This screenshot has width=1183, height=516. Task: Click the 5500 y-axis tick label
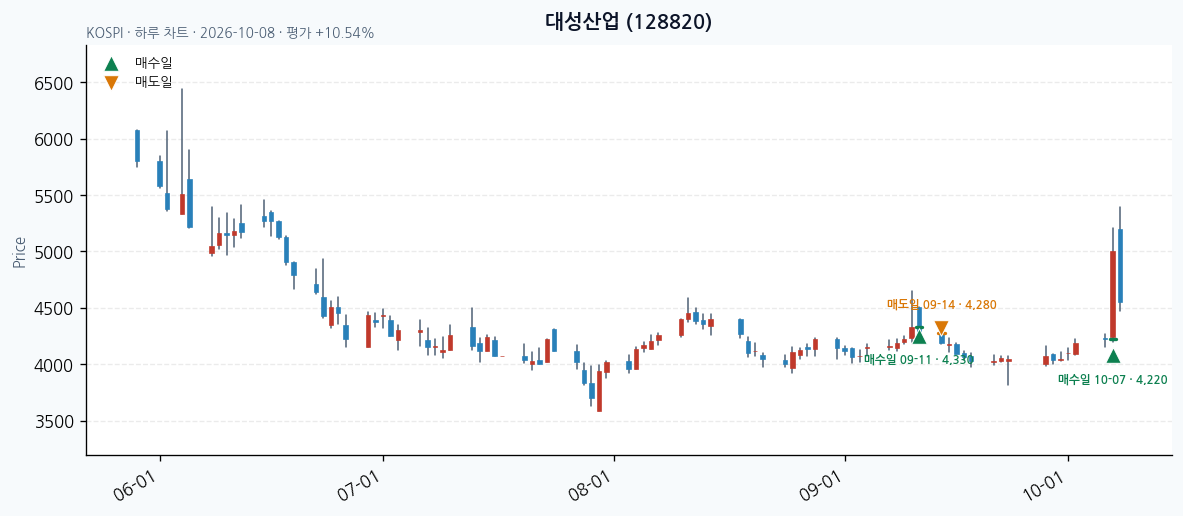tap(54, 196)
